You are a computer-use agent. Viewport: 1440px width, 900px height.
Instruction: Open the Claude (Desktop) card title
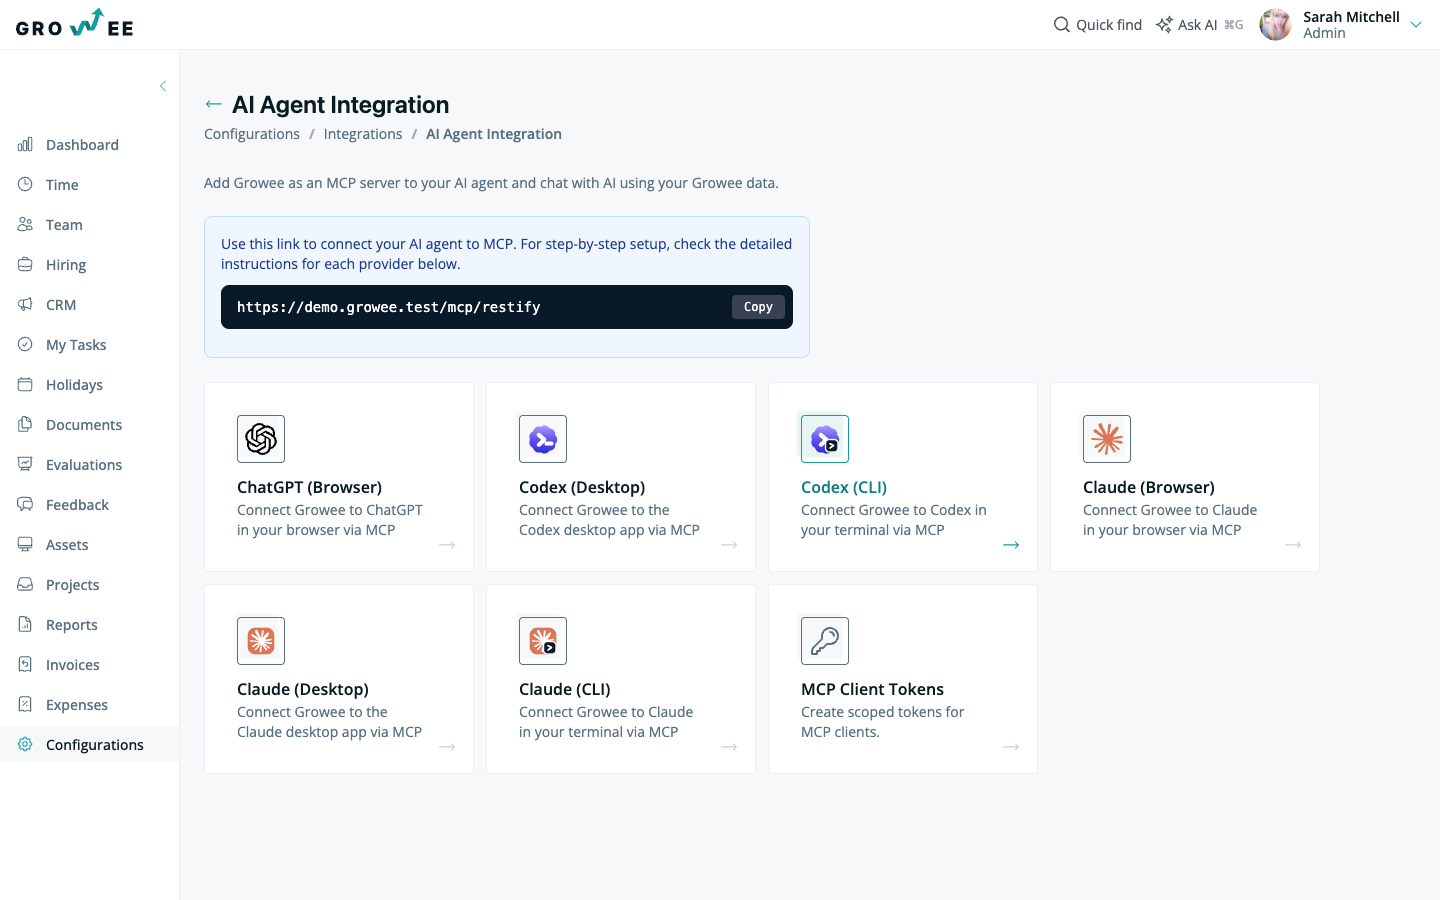303,689
